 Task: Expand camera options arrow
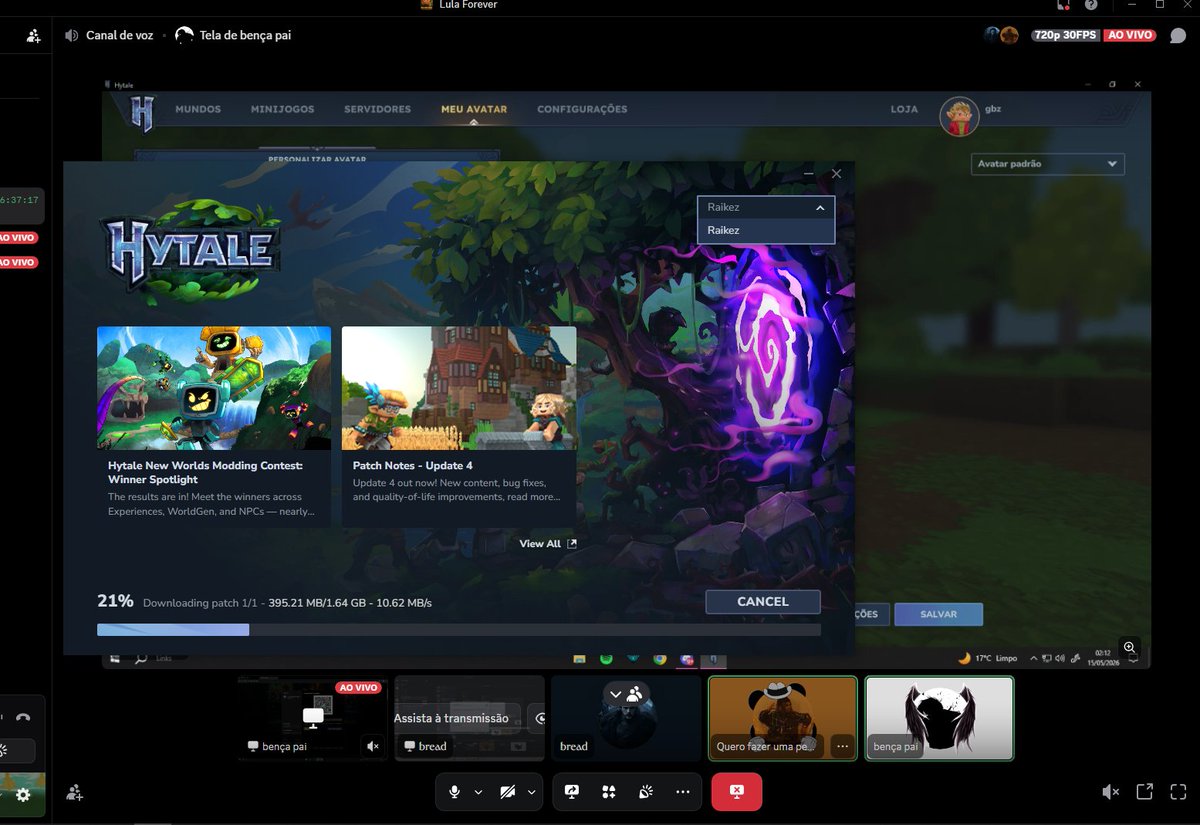click(531, 792)
